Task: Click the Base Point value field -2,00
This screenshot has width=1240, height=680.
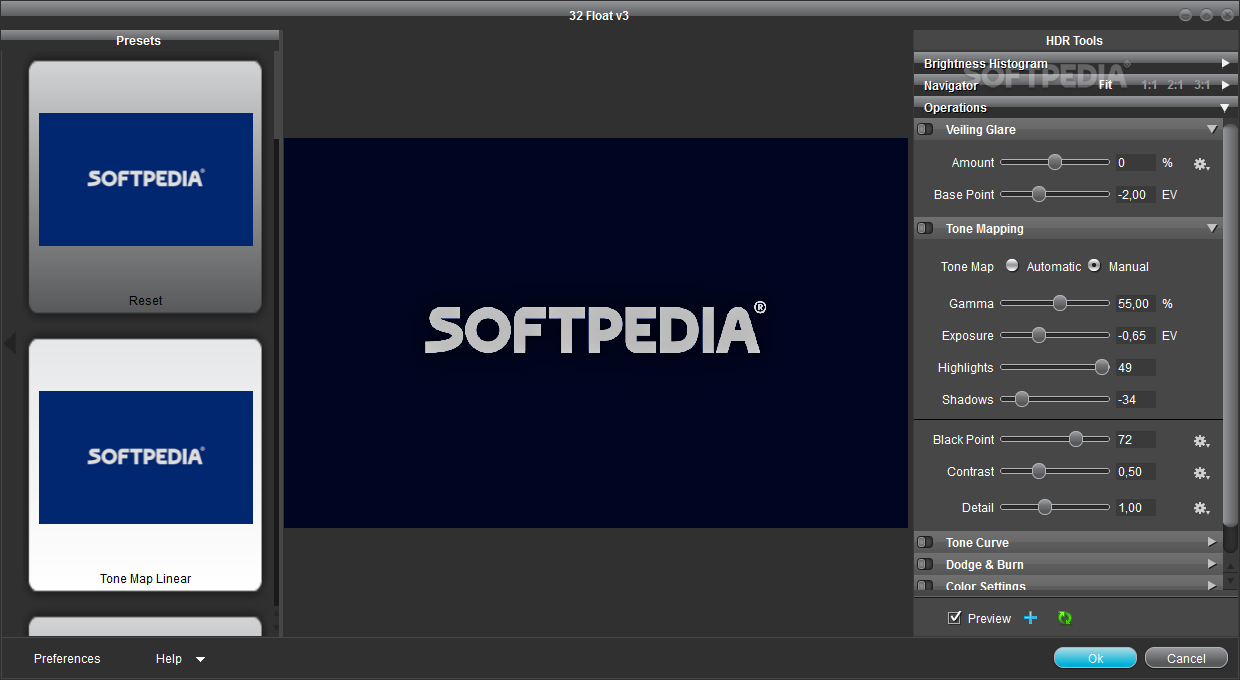Action: pos(1136,195)
